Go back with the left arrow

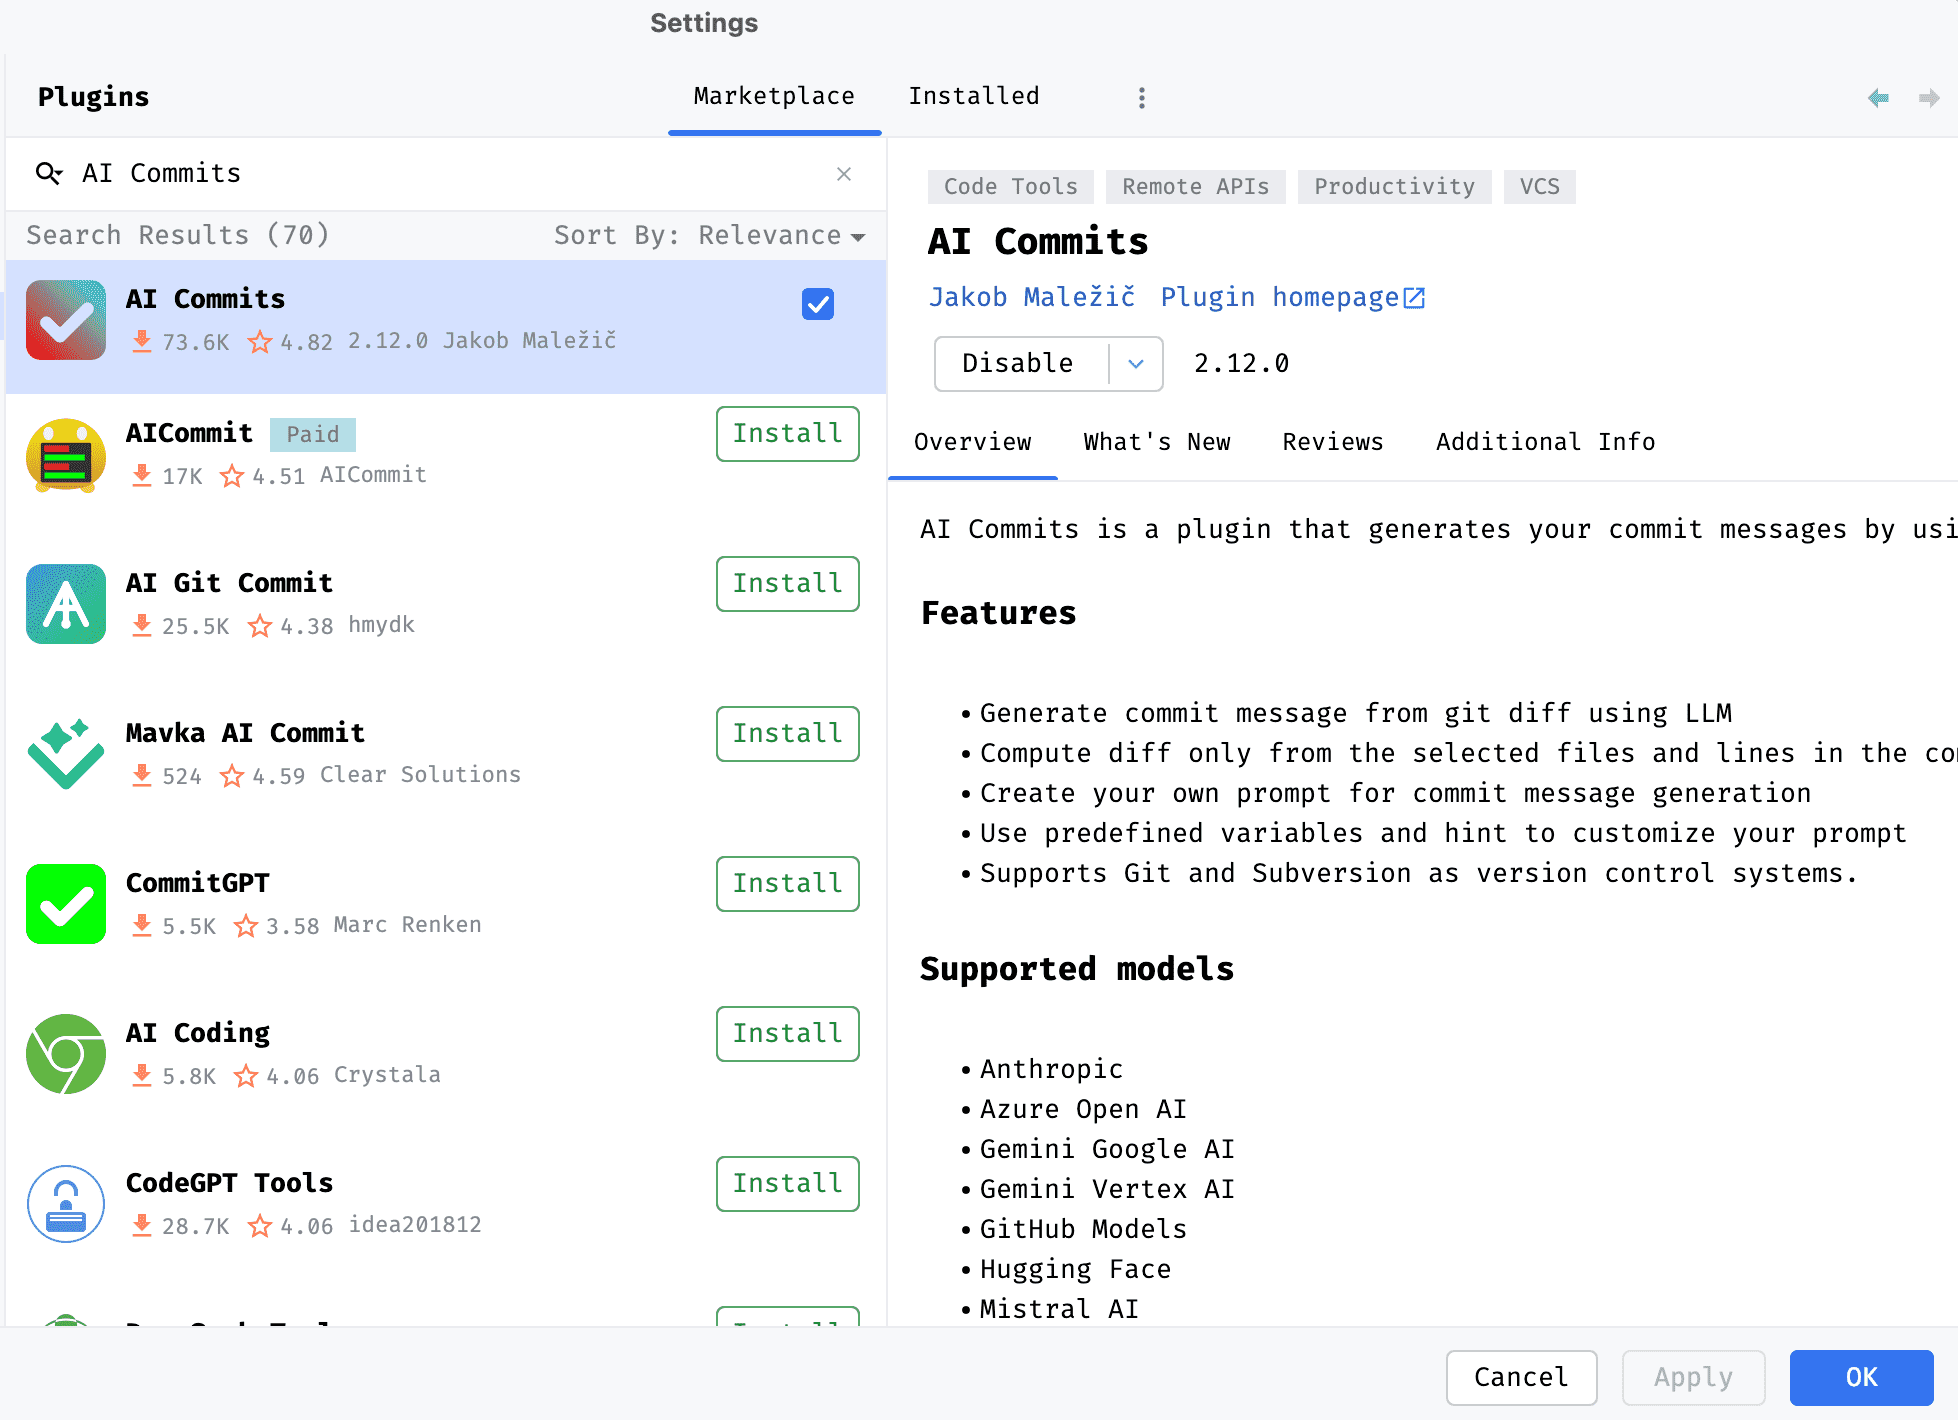pos(1878,97)
